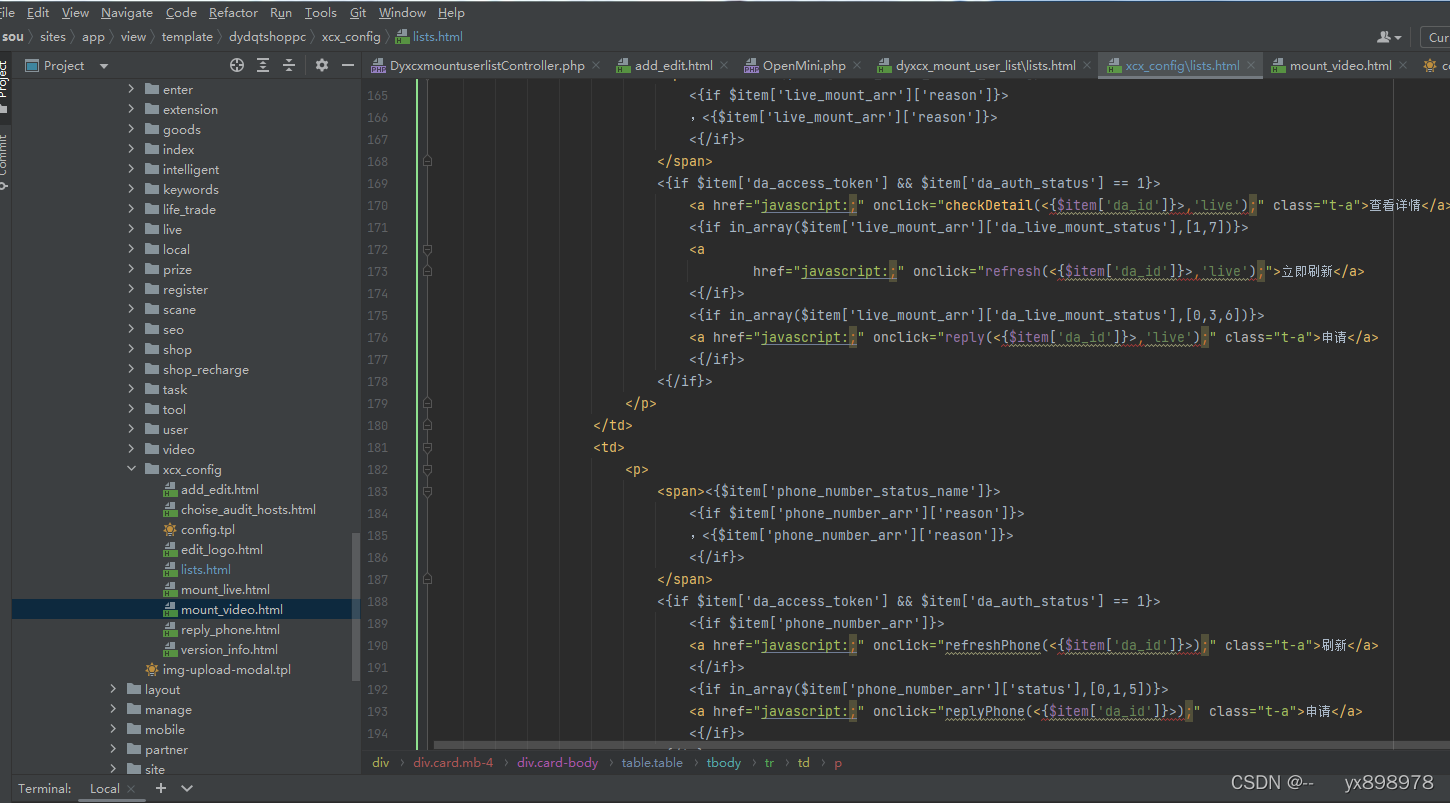
Task: Click Expand All icon in Project panel
Action: 263,65
